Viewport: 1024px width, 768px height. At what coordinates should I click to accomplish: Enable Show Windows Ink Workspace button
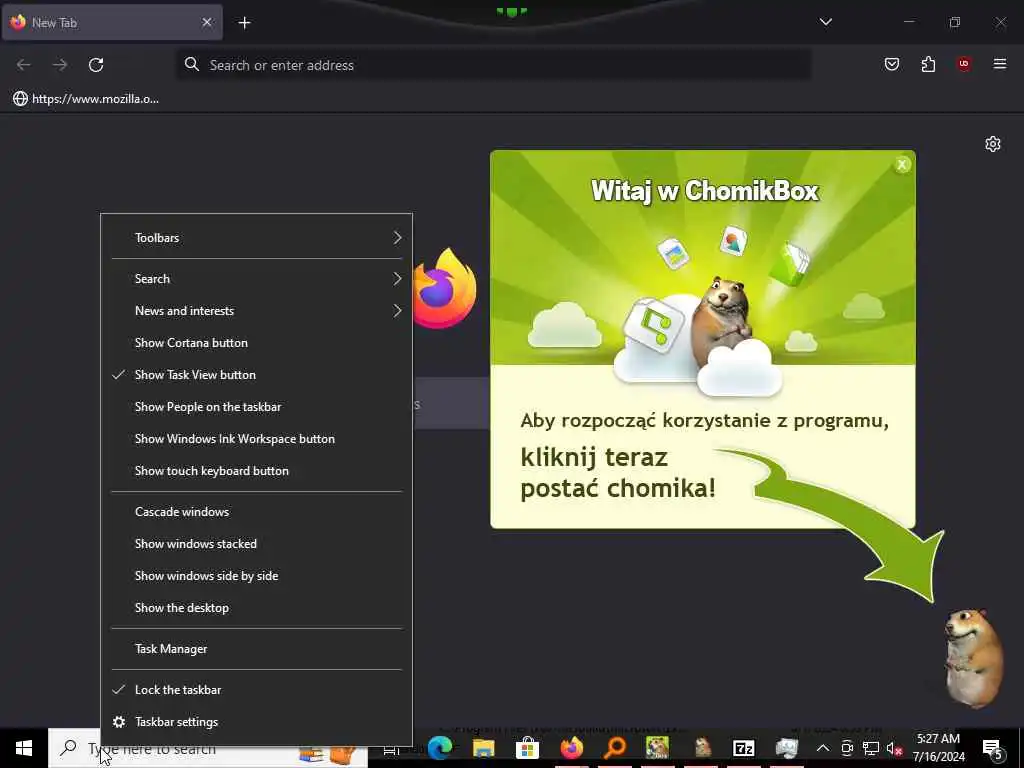click(x=257, y=439)
